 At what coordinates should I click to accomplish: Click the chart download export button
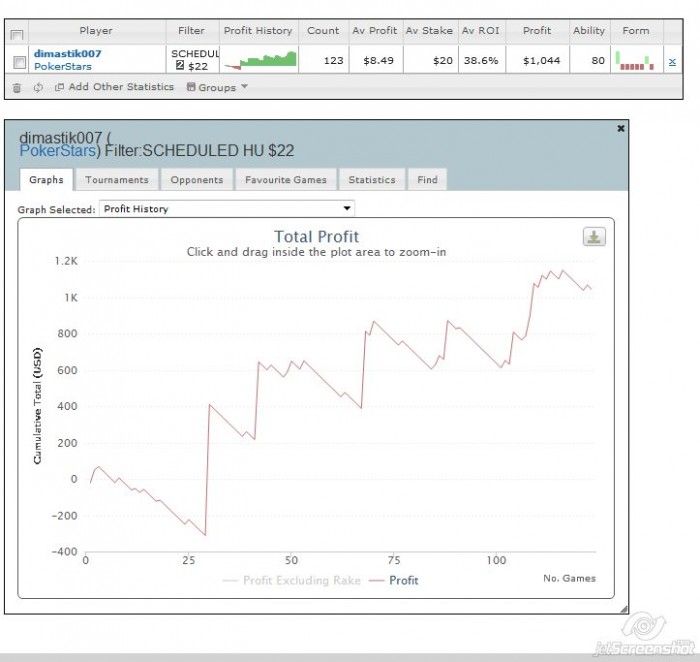594,237
